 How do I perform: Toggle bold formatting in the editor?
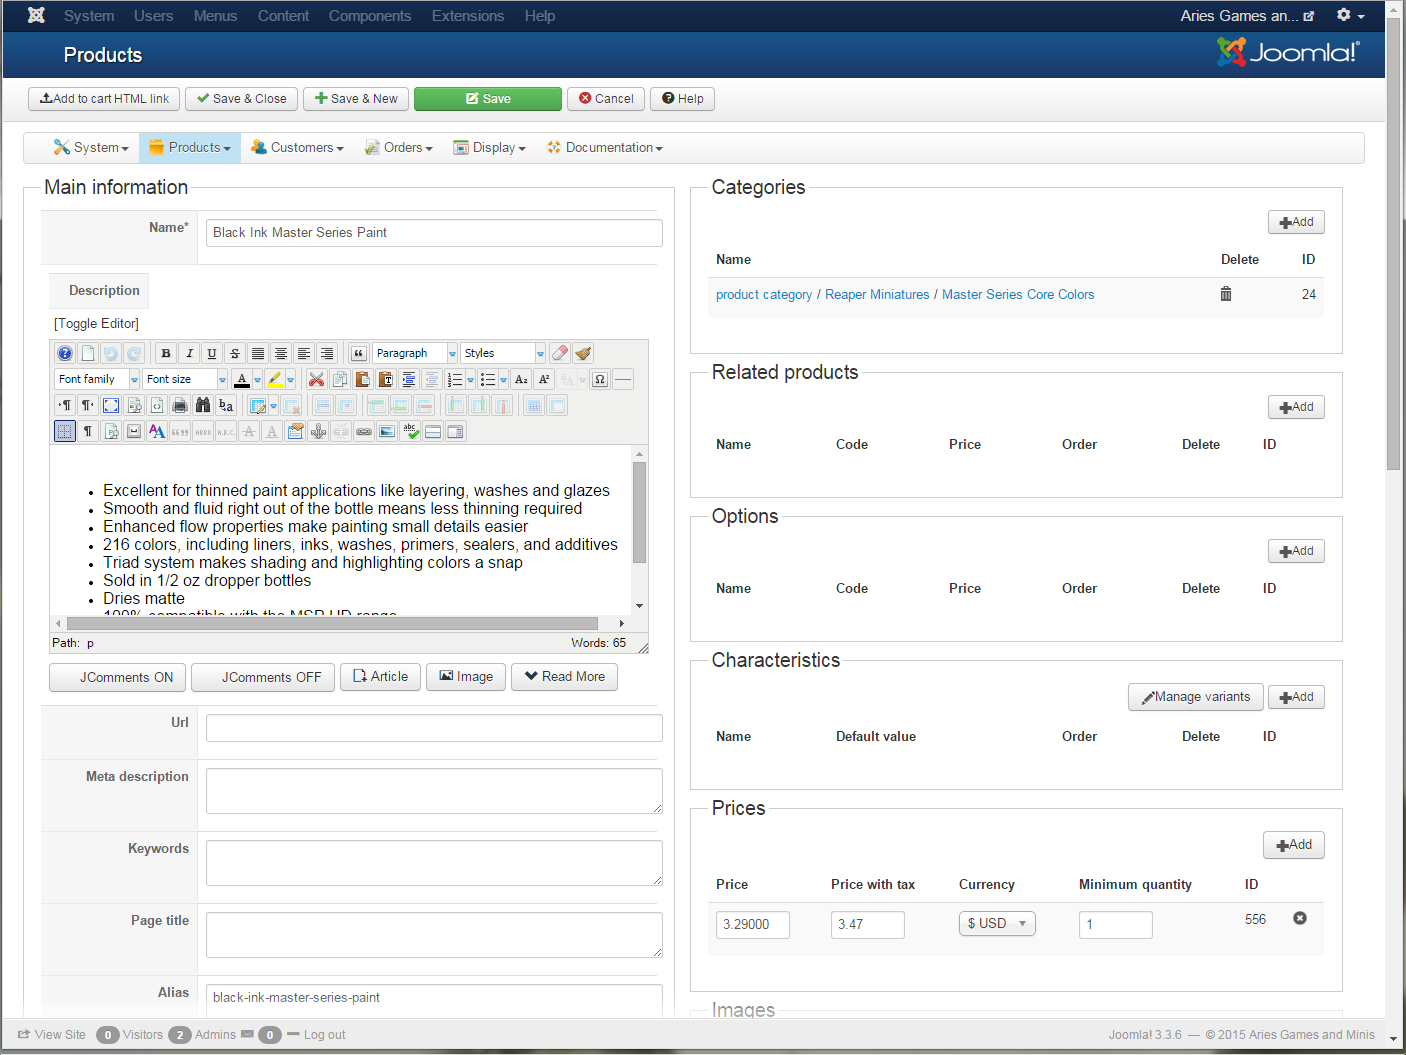[x=166, y=353]
